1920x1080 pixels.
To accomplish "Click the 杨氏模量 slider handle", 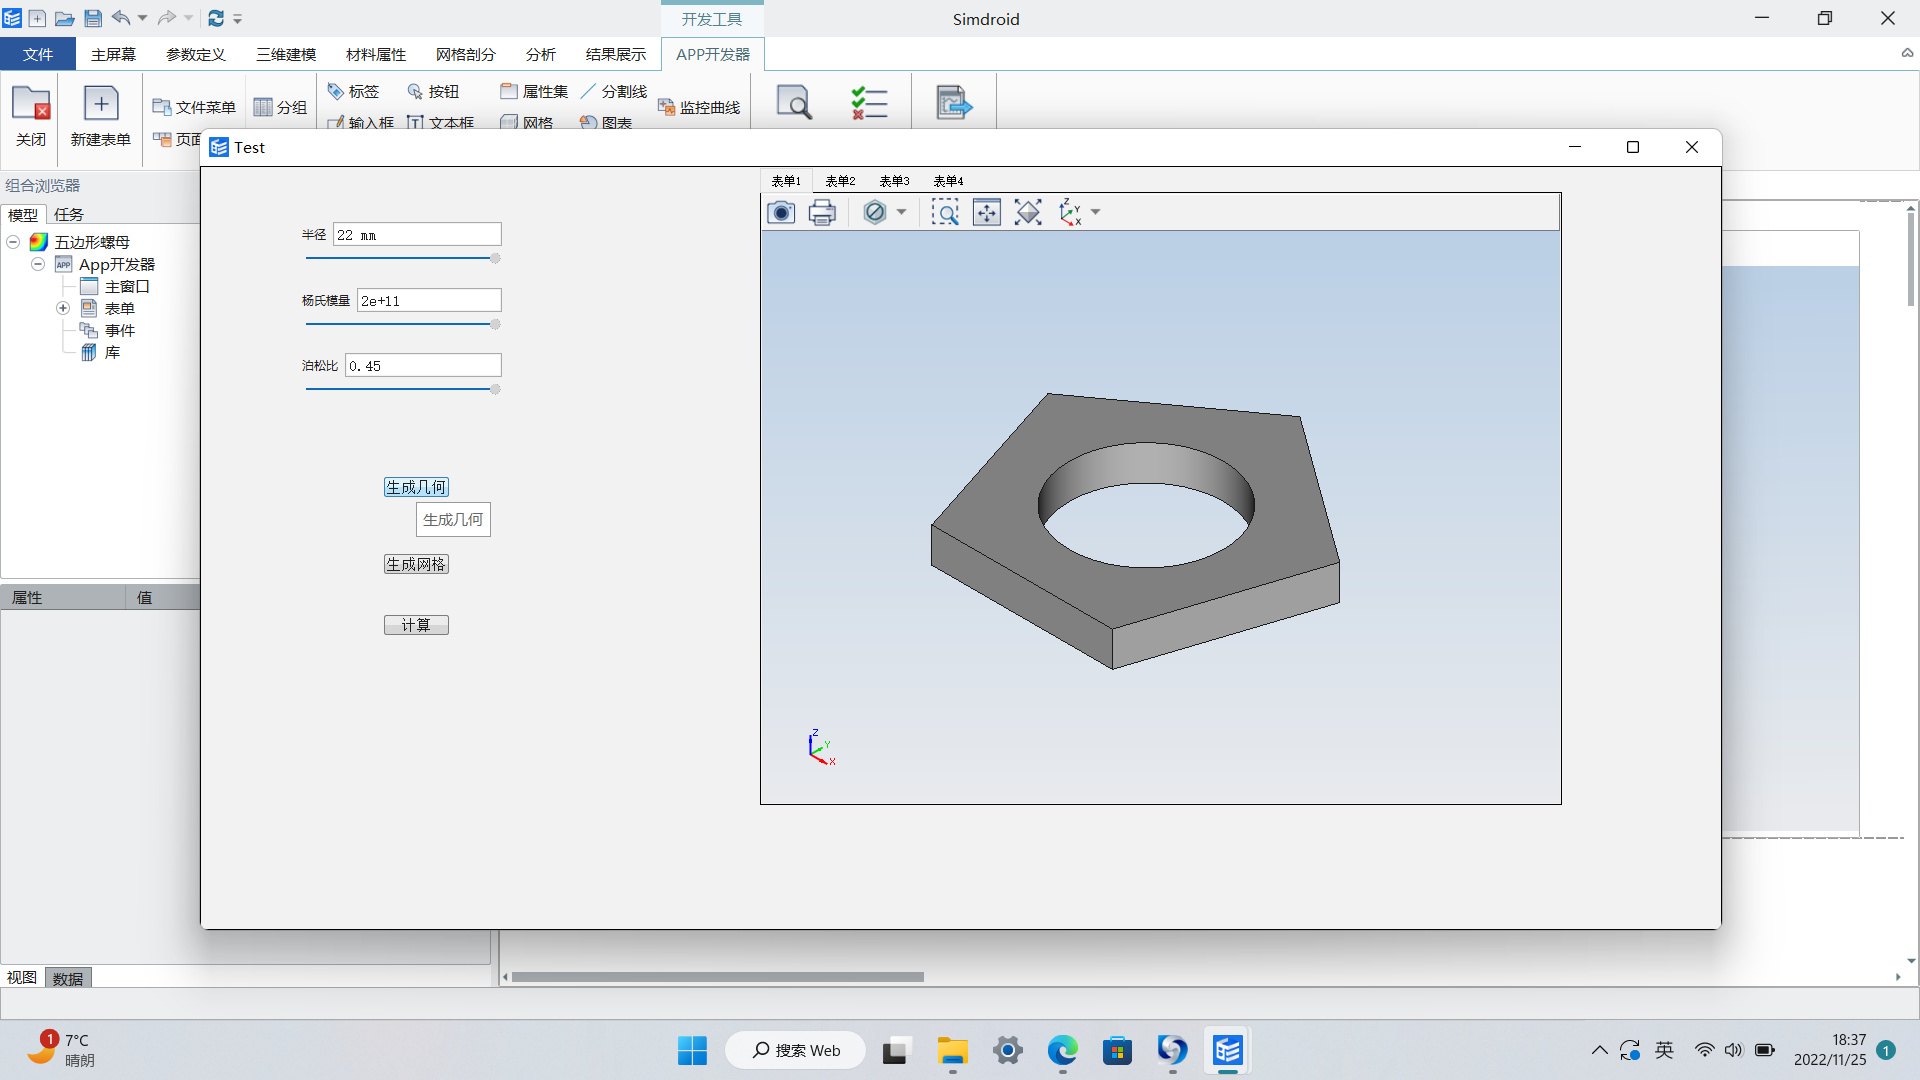I will click(x=495, y=324).
